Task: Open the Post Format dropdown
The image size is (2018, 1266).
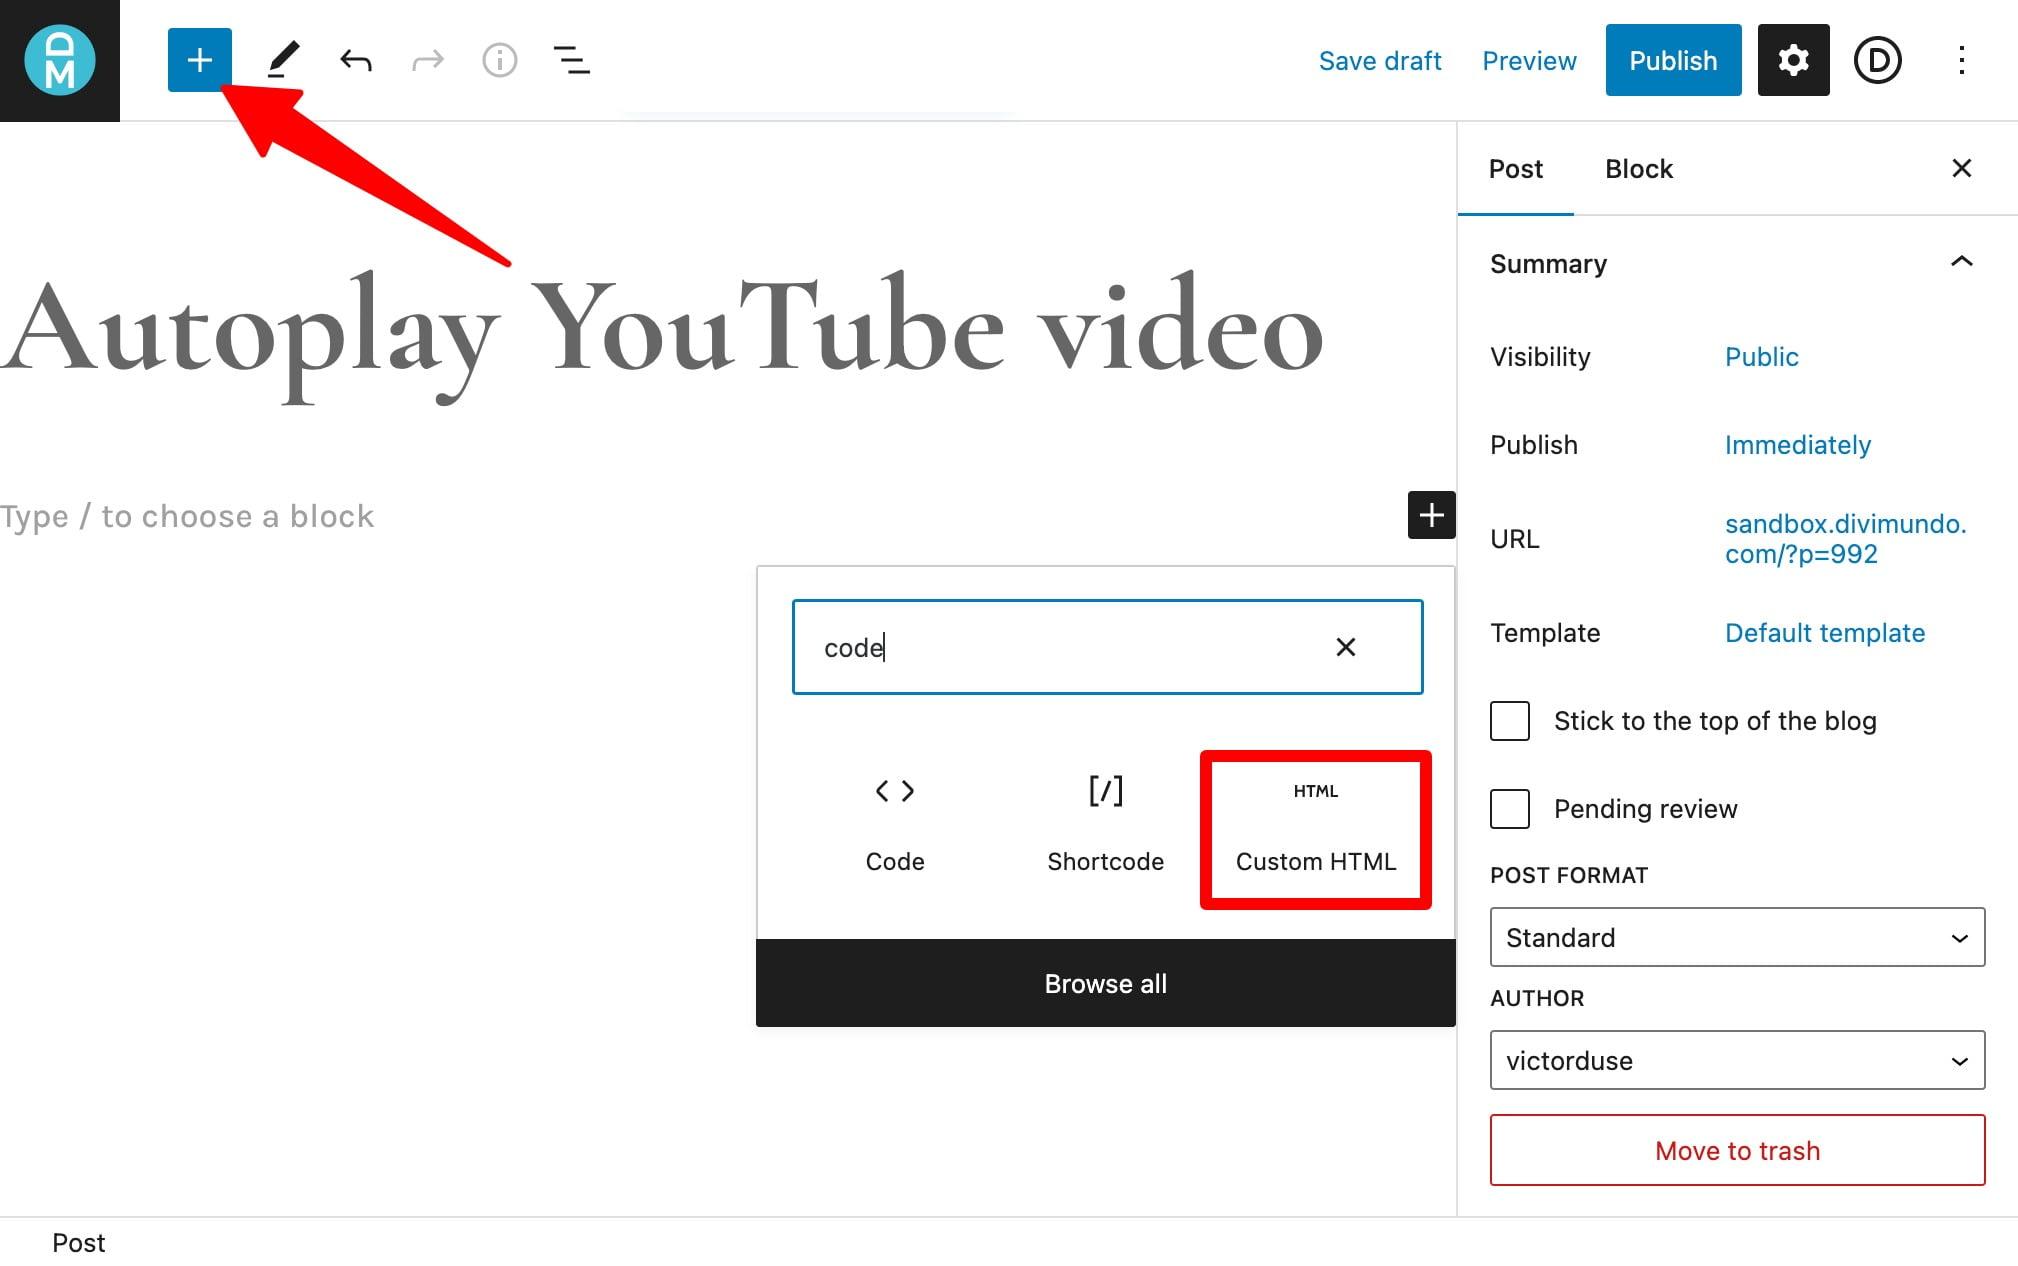Action: (1736, 937)
